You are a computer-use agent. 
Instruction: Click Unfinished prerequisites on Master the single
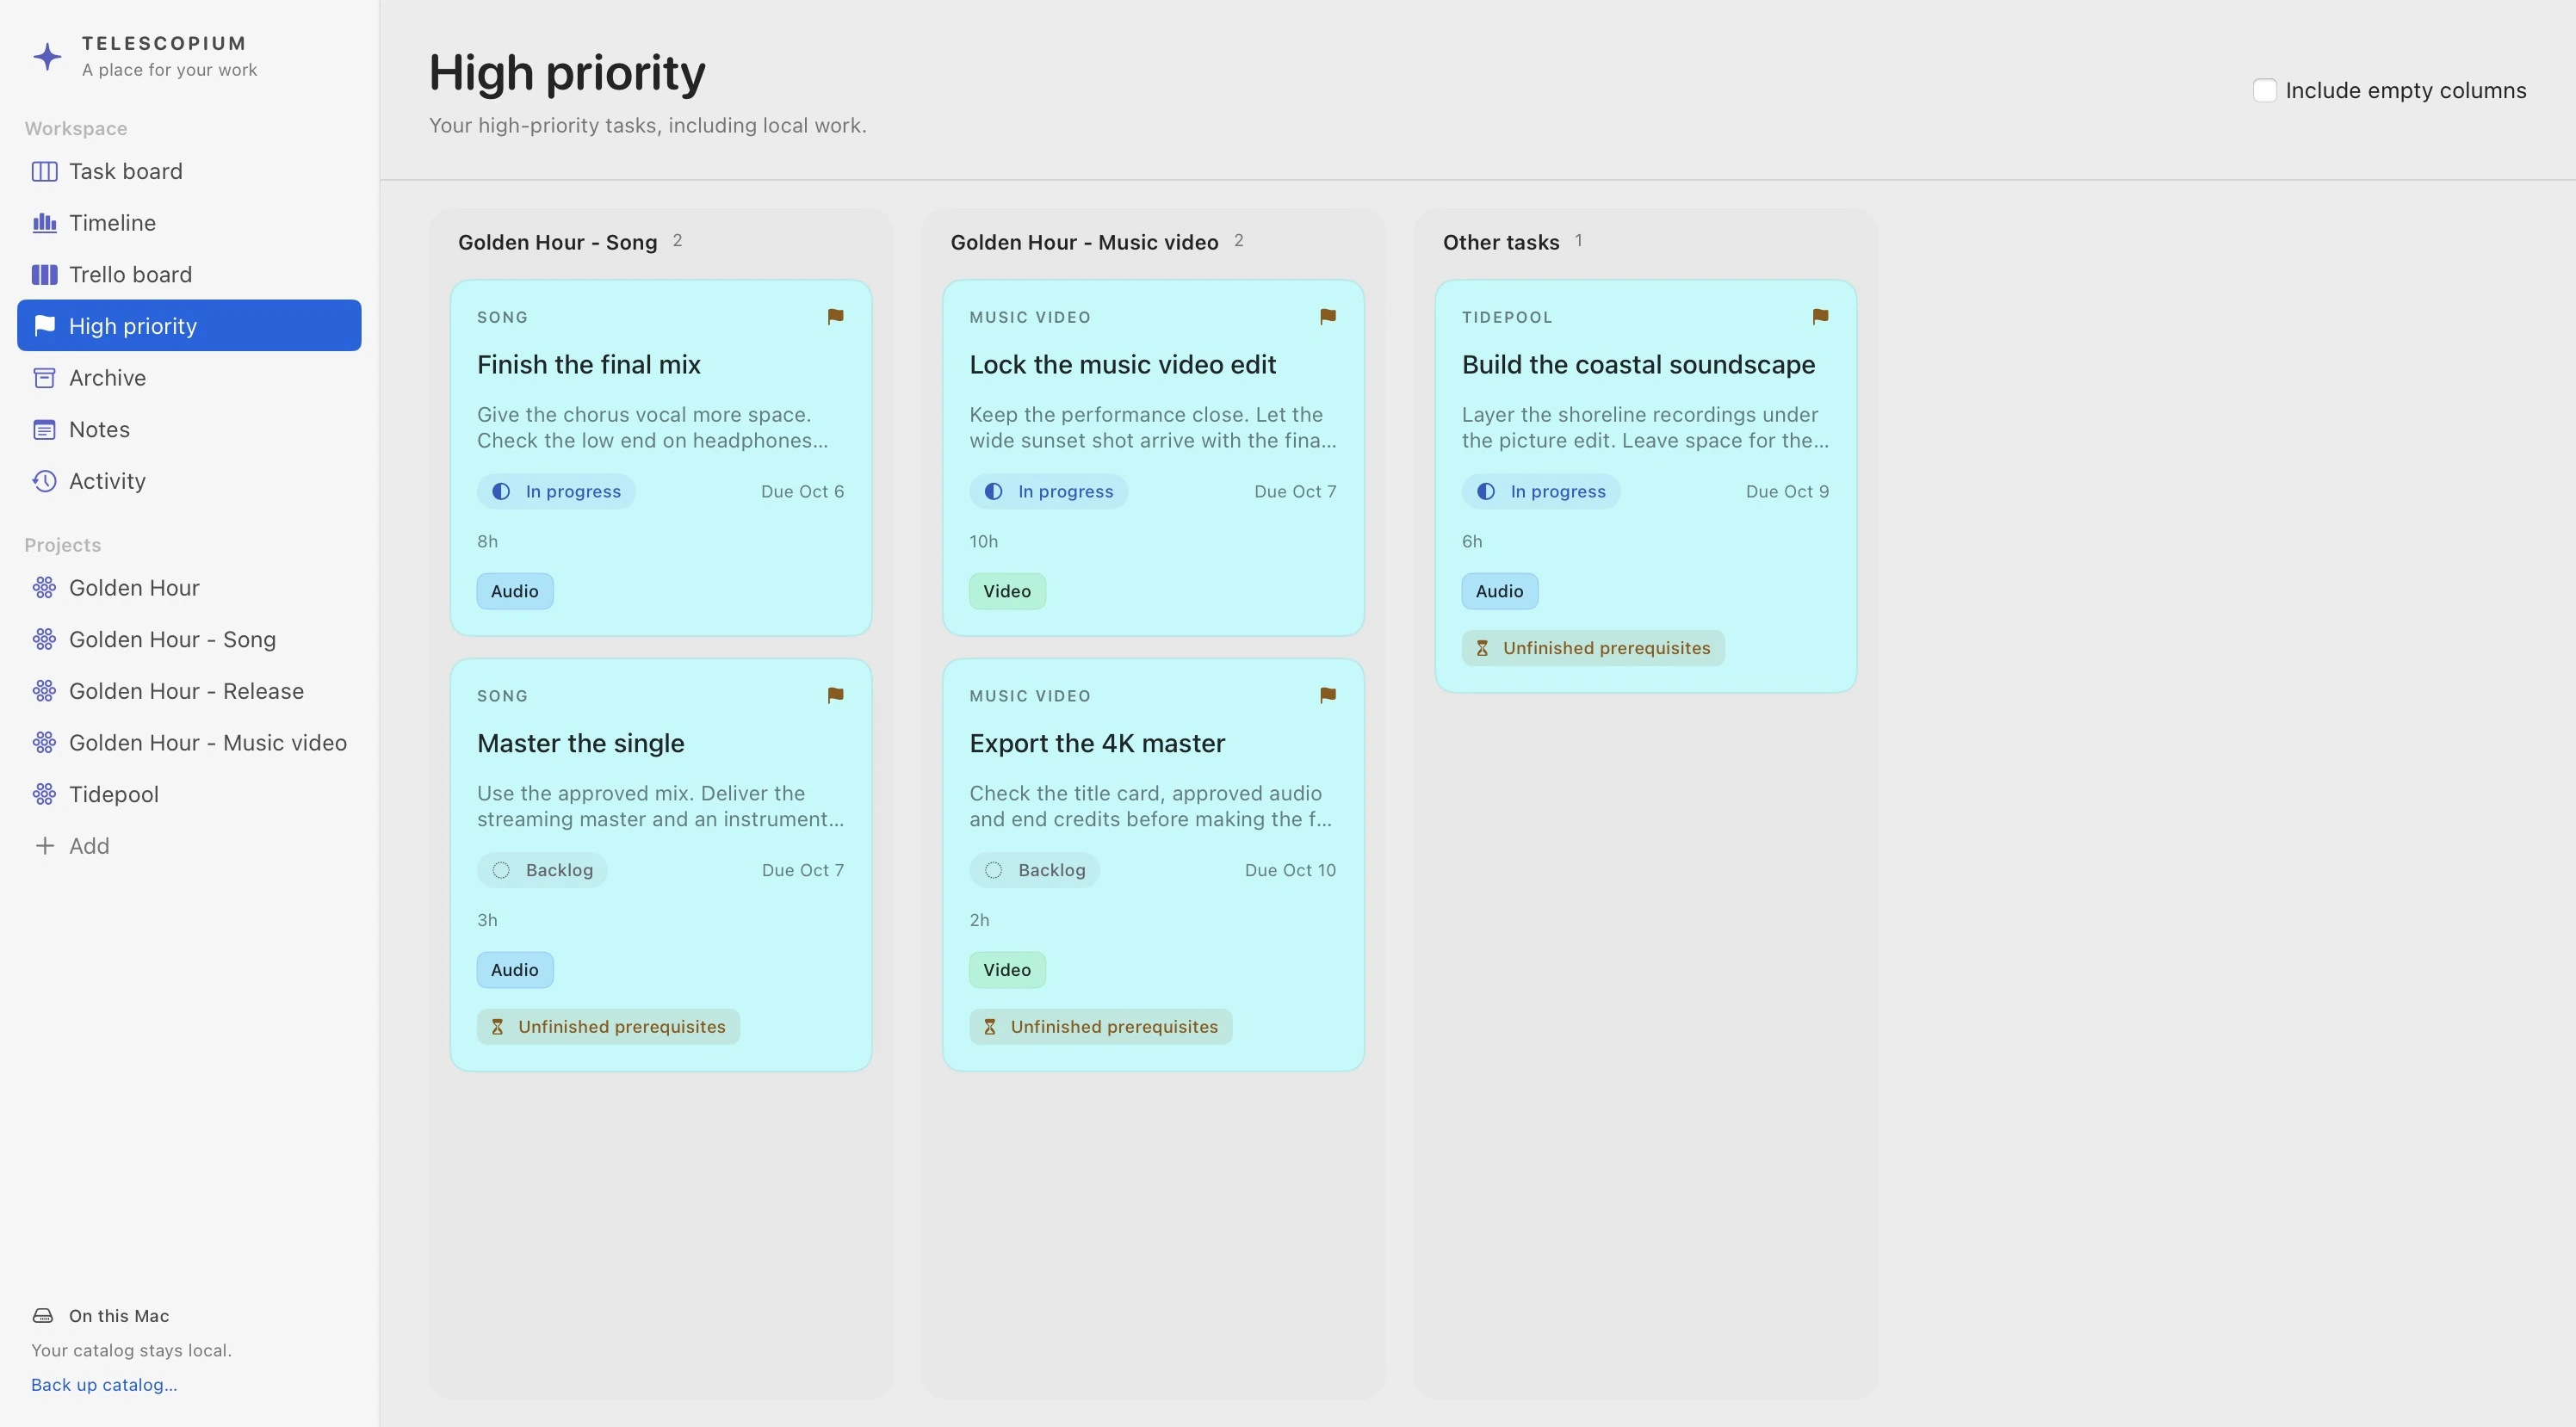tap(608, 1027)
